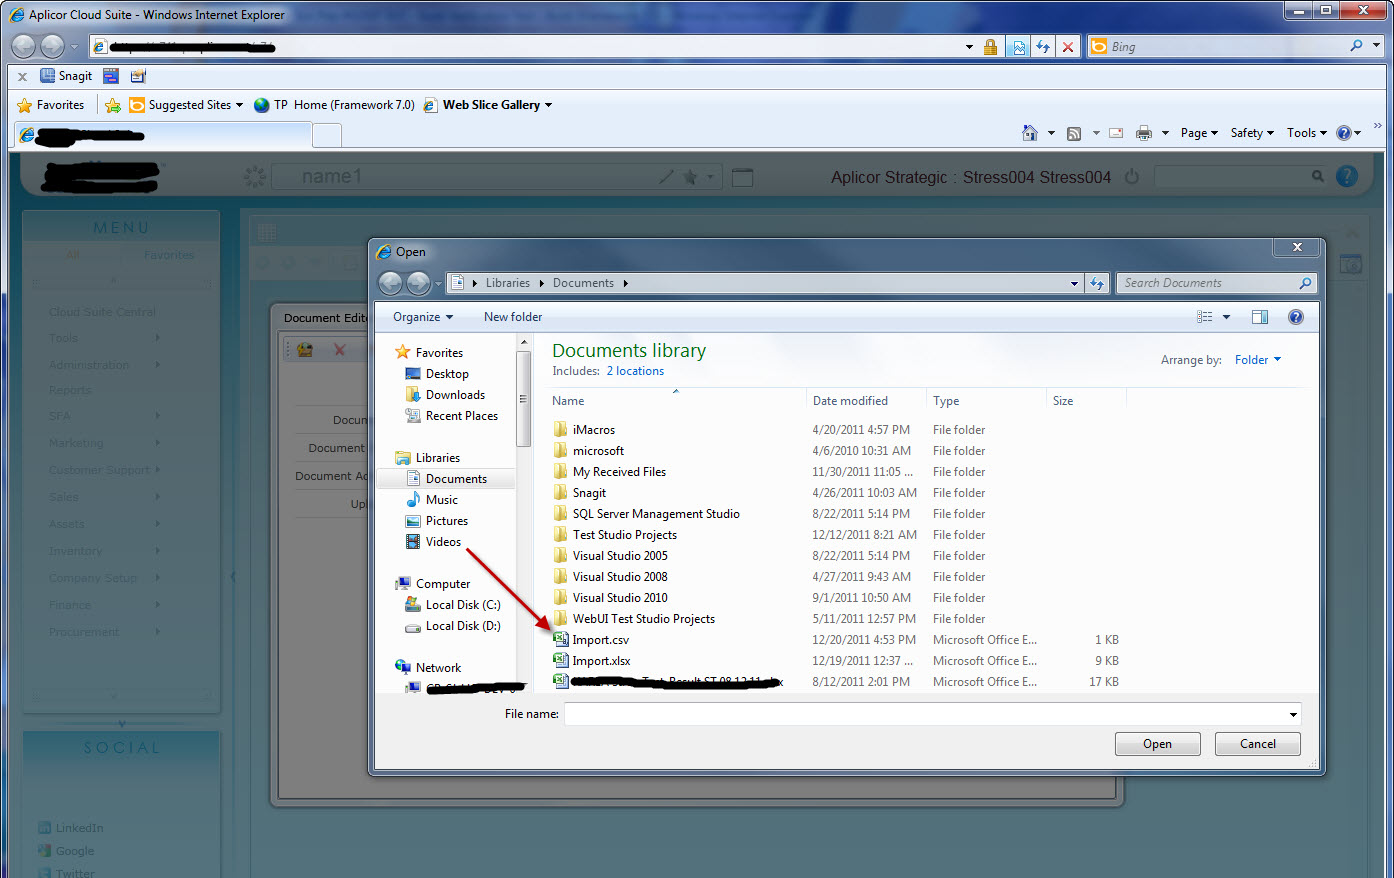
Task: Select Downloads in the Favorites navigation pane
Action: click(455, 395)
